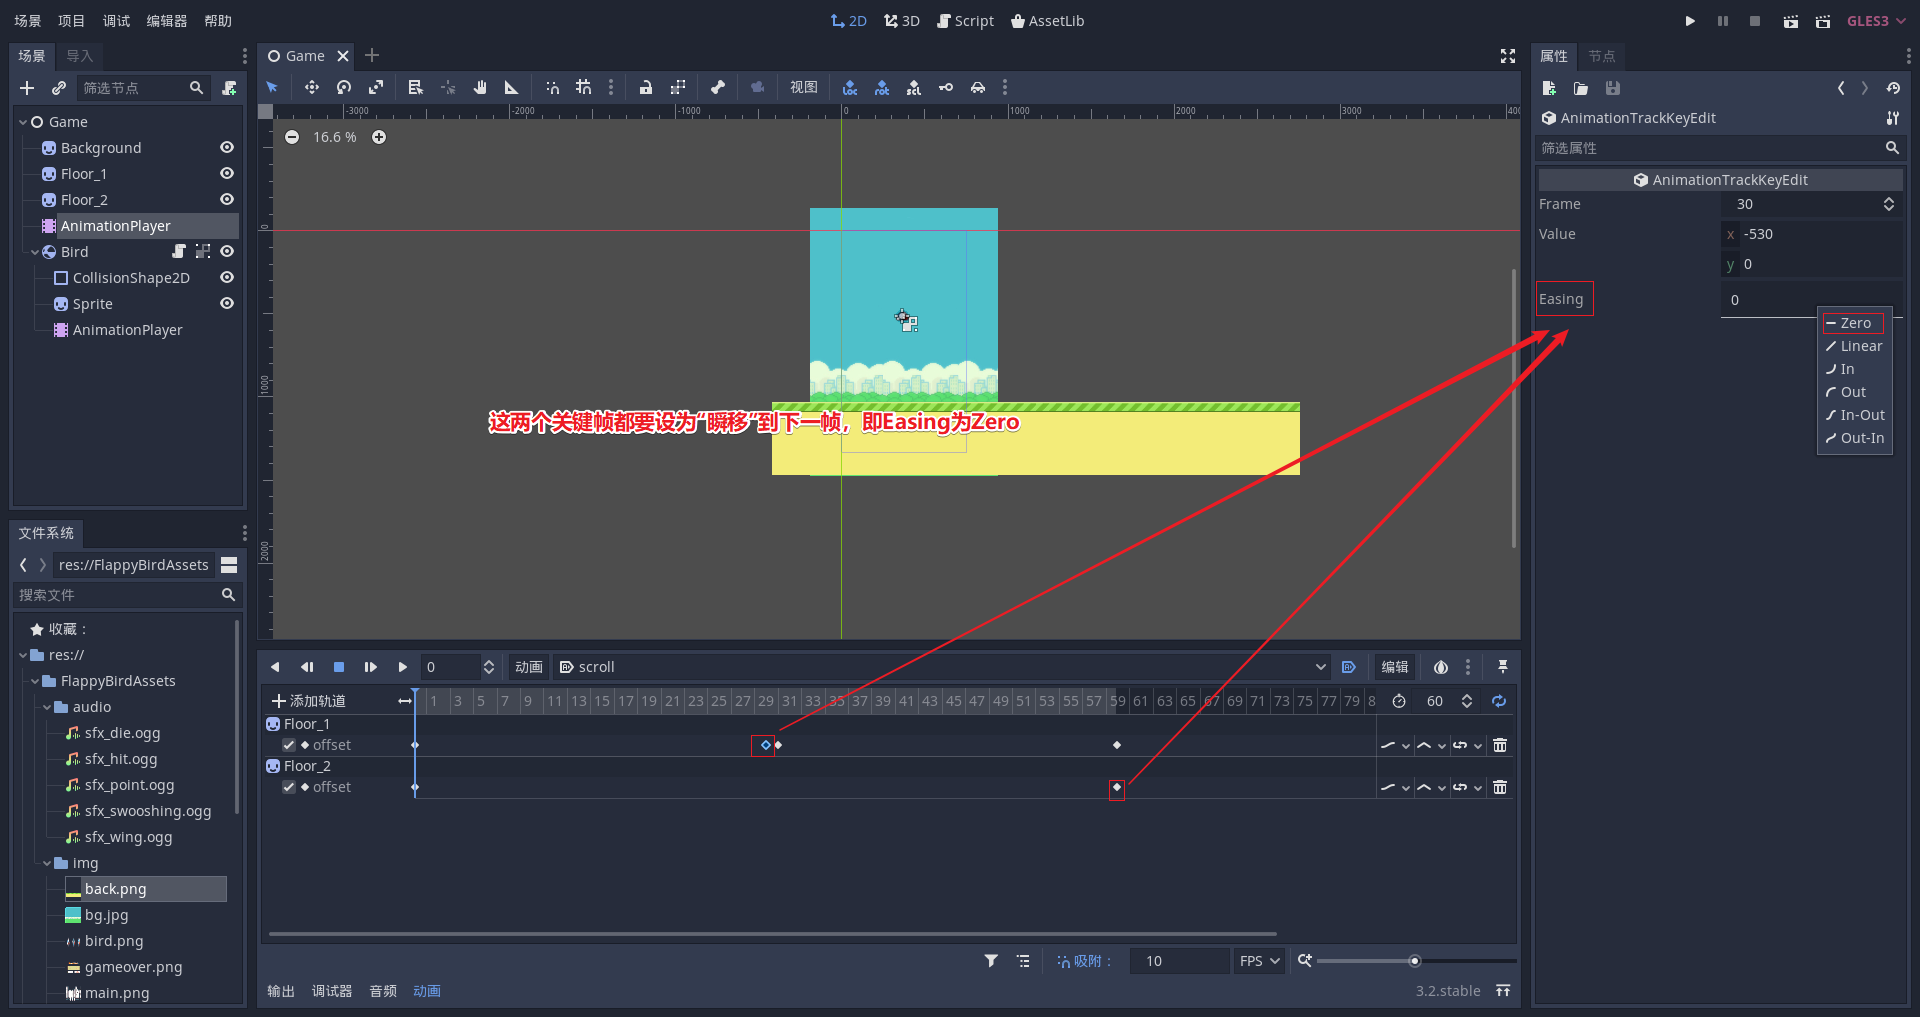Click the skeleton bone options icon
The width and height of the screenshot is (1920, 1017).
click(x=717, y=88)
